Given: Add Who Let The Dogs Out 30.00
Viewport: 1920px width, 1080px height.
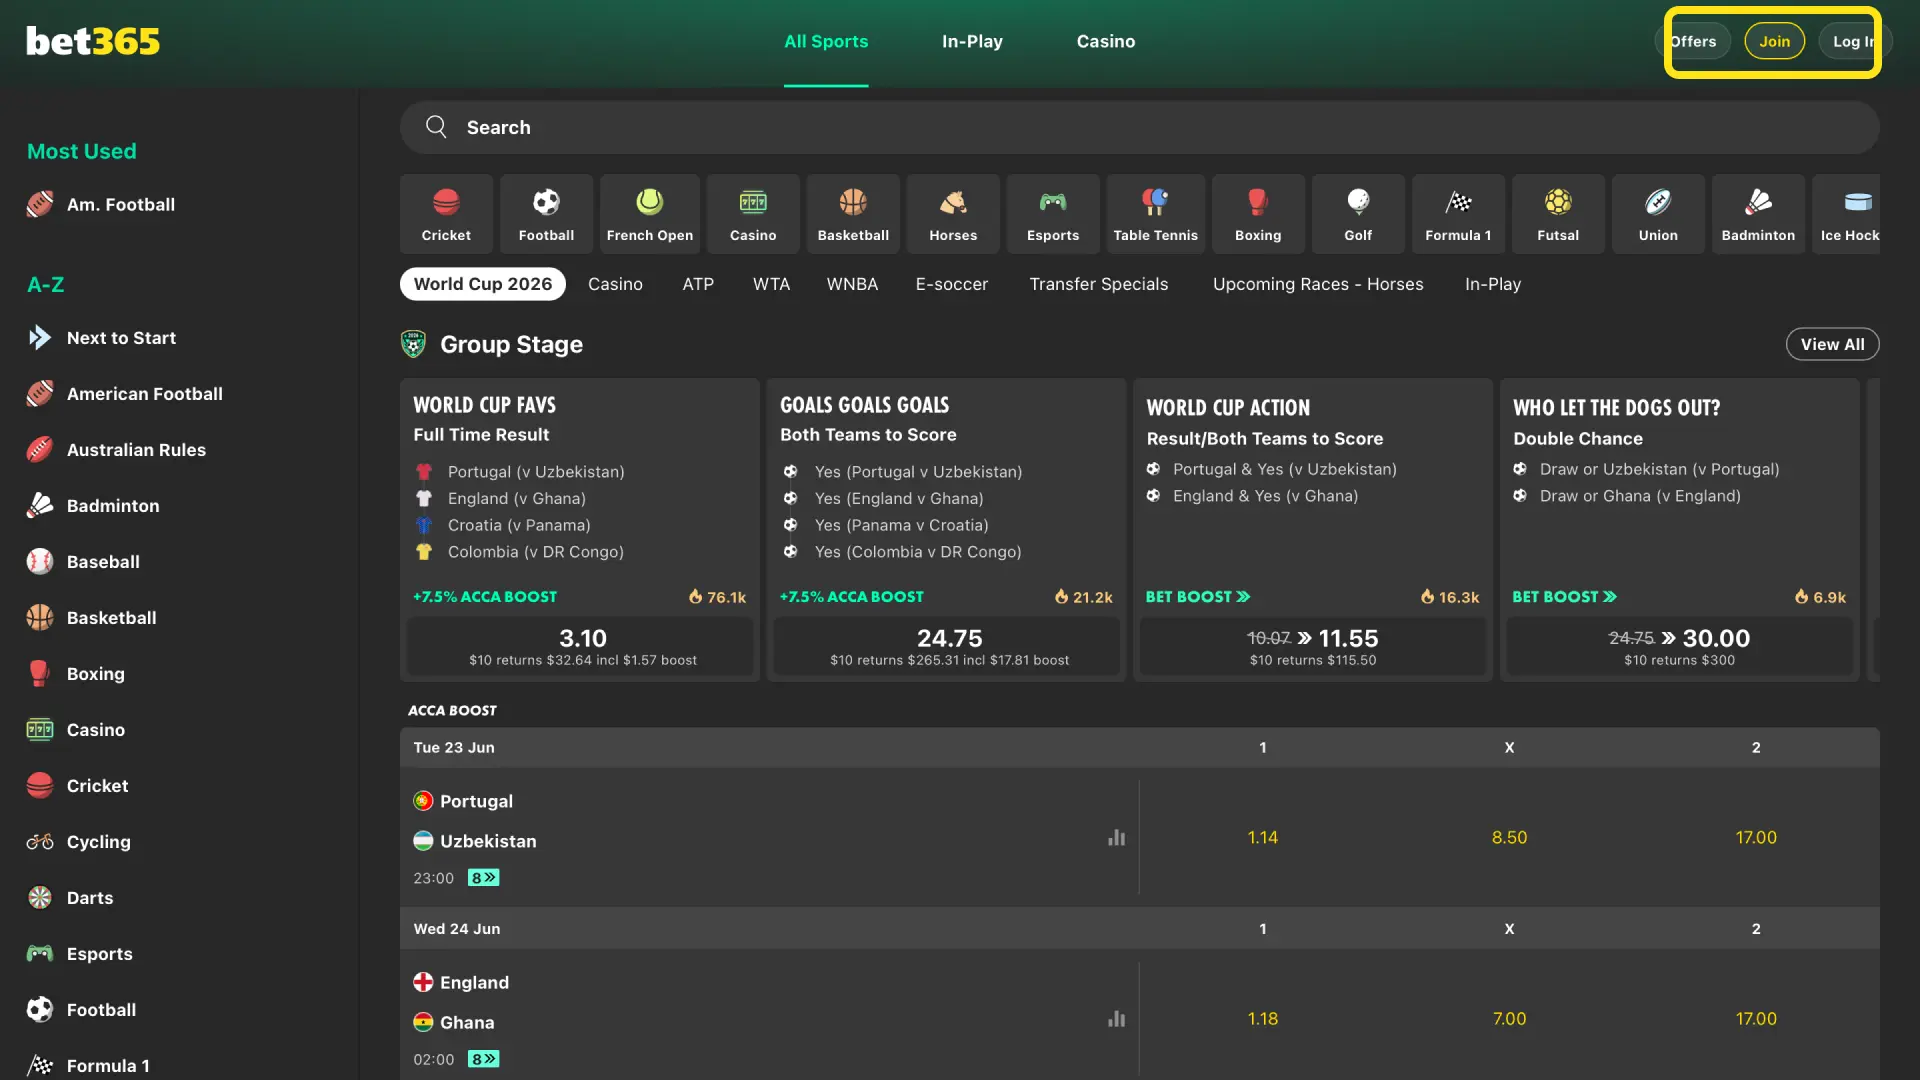Looking at the screenshot, I should (1680, 646).
